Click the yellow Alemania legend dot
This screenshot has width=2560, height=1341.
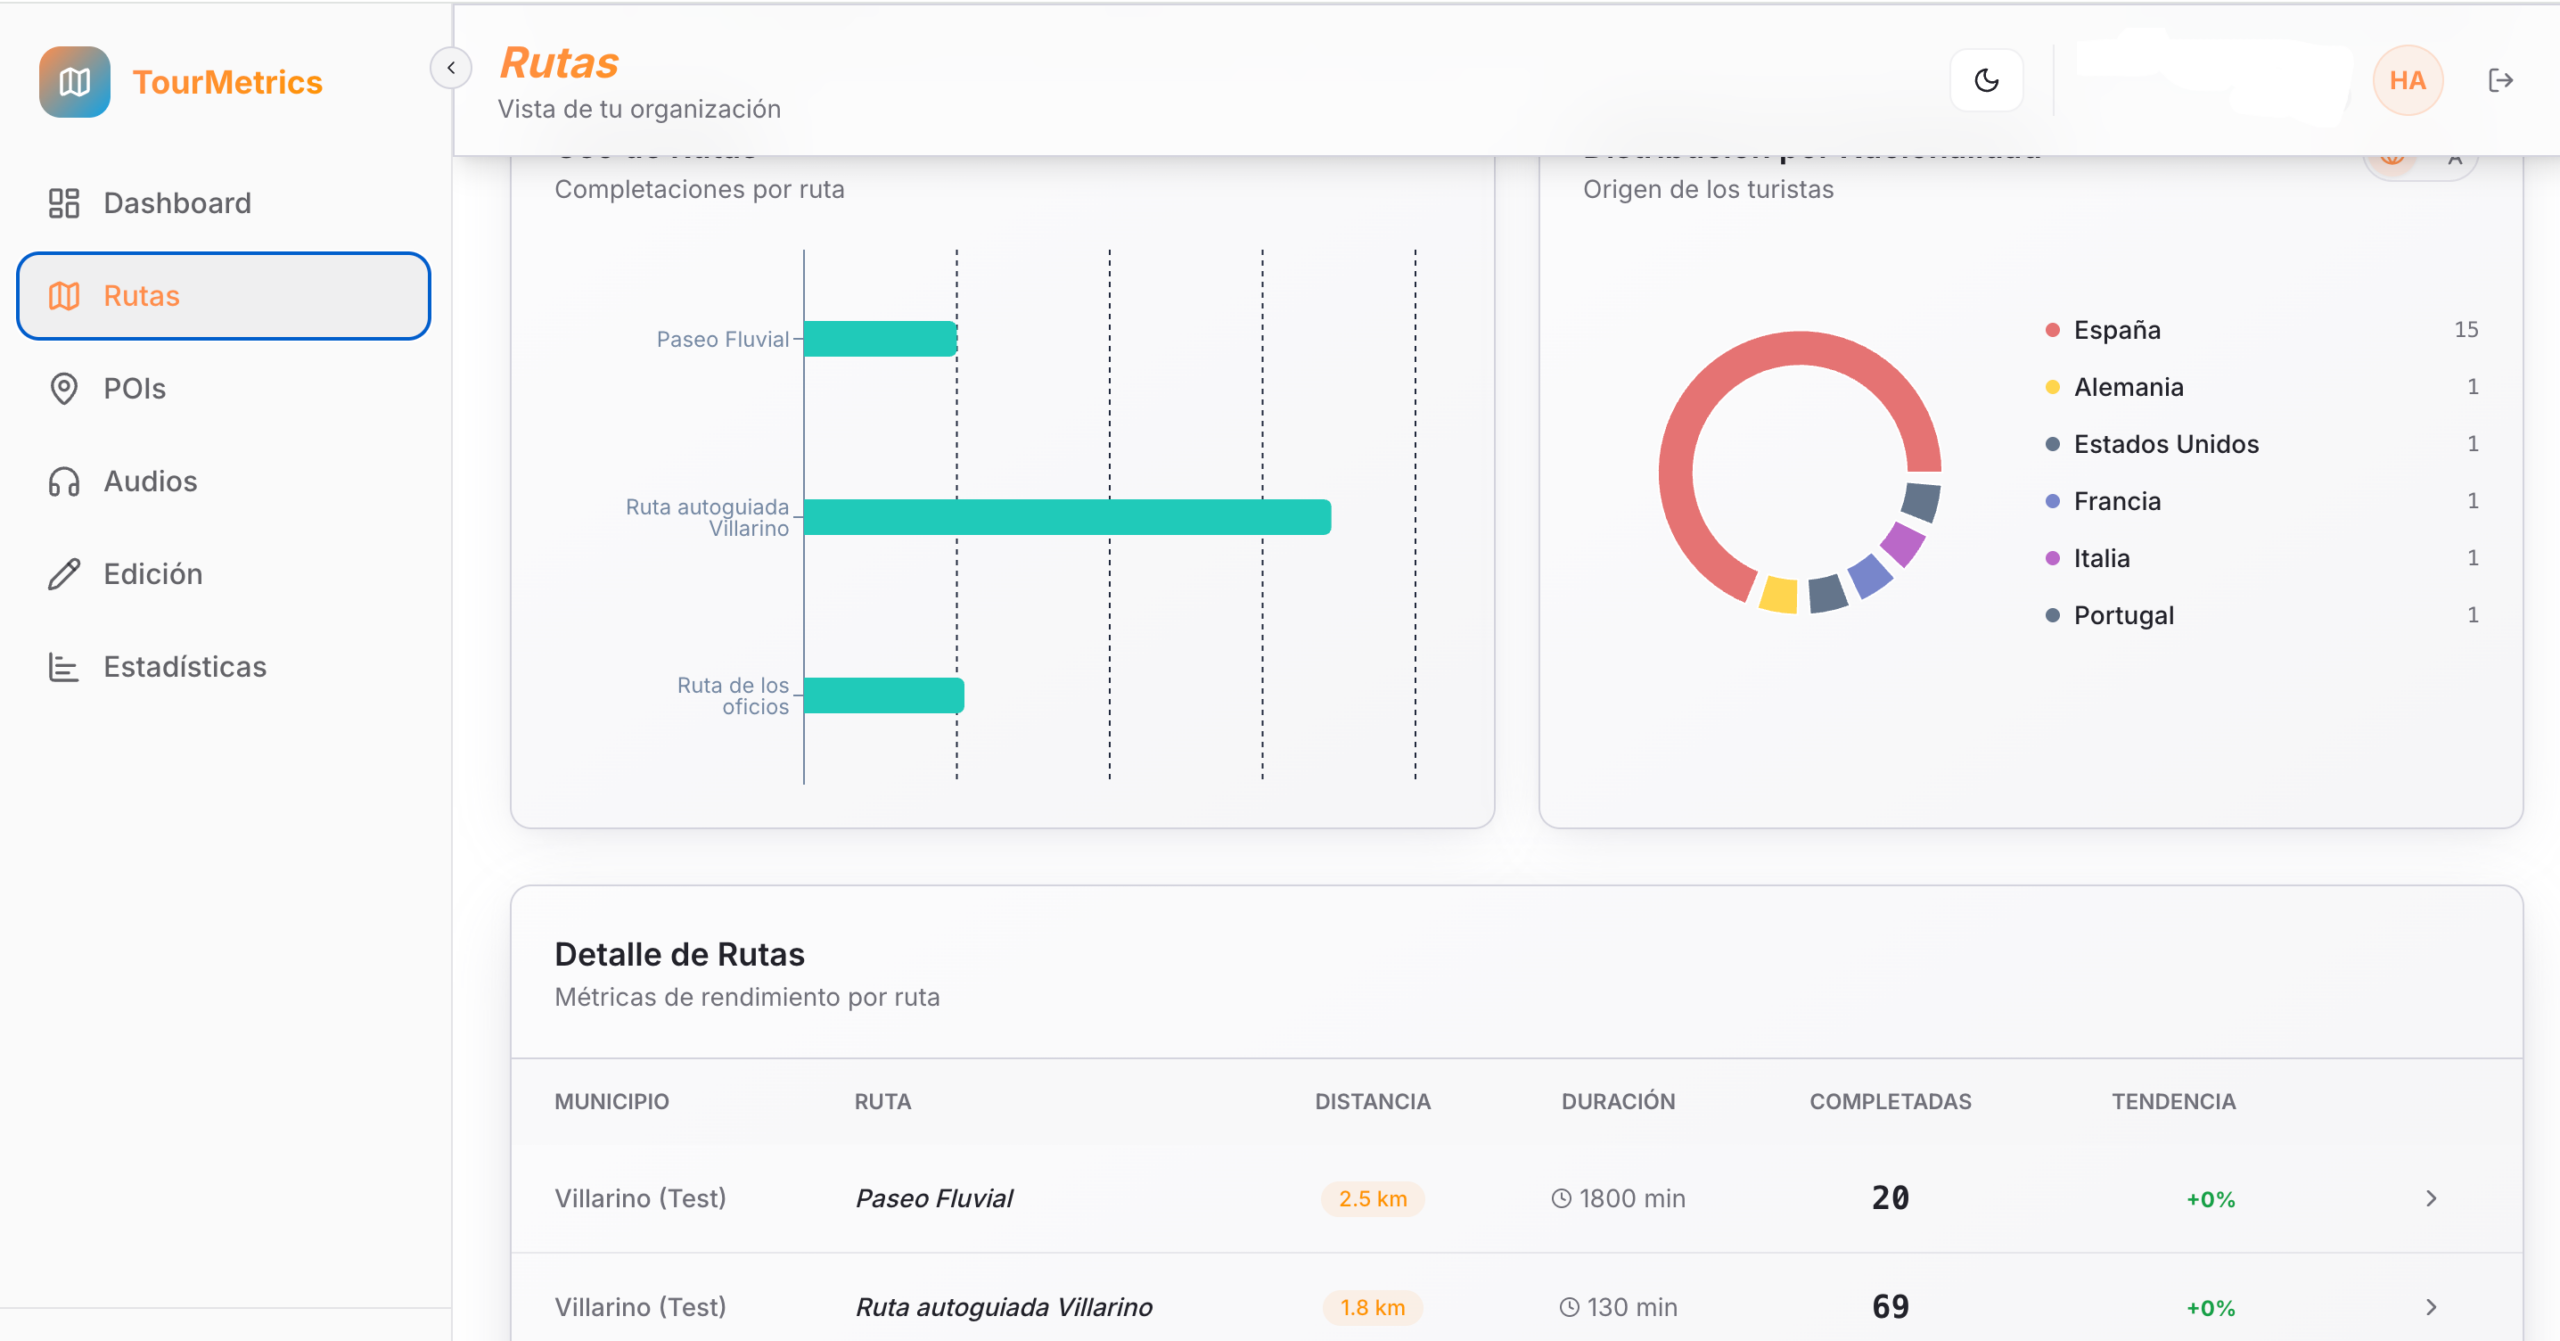2052,387
